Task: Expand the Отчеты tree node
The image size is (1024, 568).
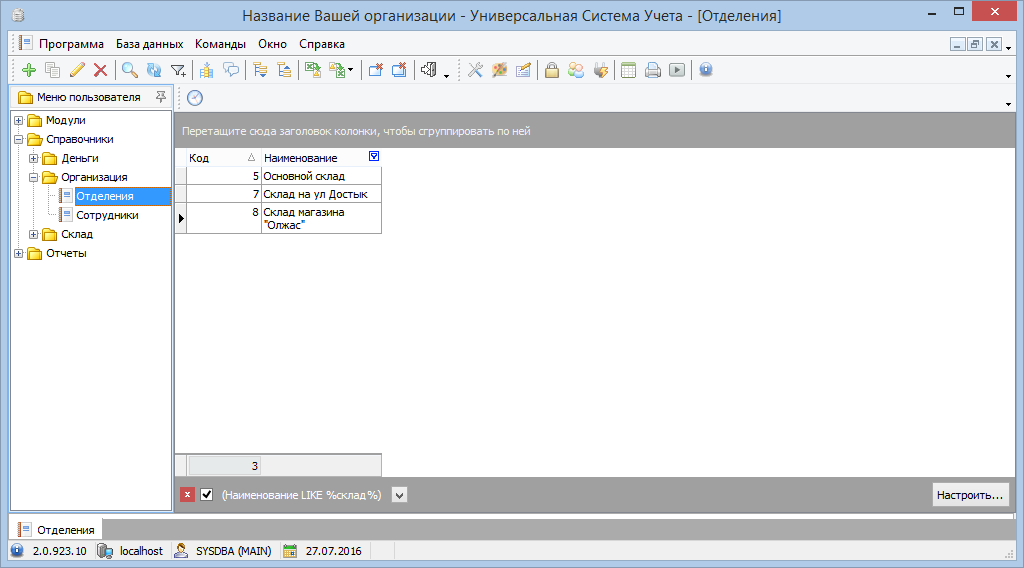Action: pos(19,254)
